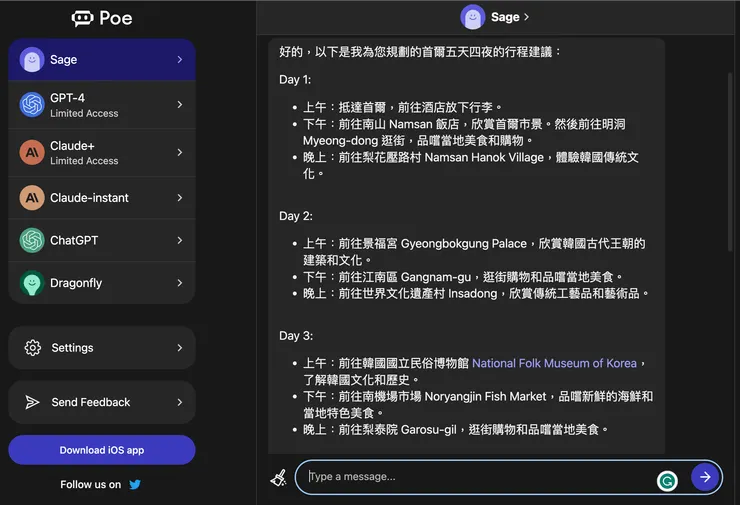Click the Claude+ bot avatar icon

(32, 152)
